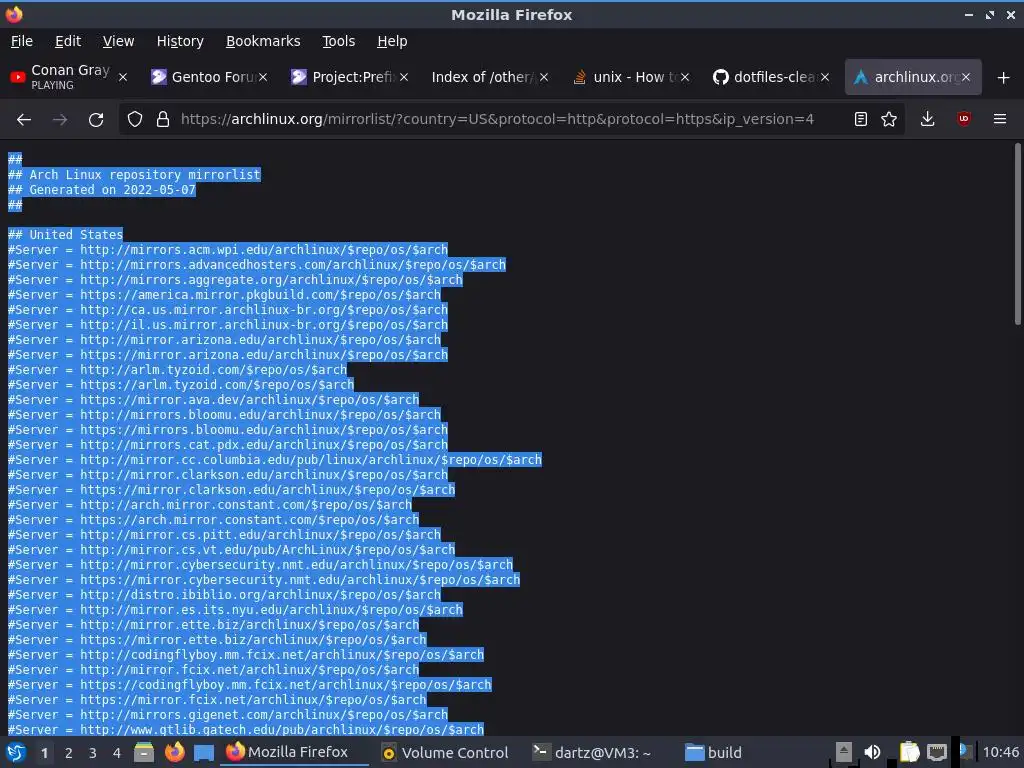
Task: Open the Bookmarks menu
Action: (x=263, y=41)
